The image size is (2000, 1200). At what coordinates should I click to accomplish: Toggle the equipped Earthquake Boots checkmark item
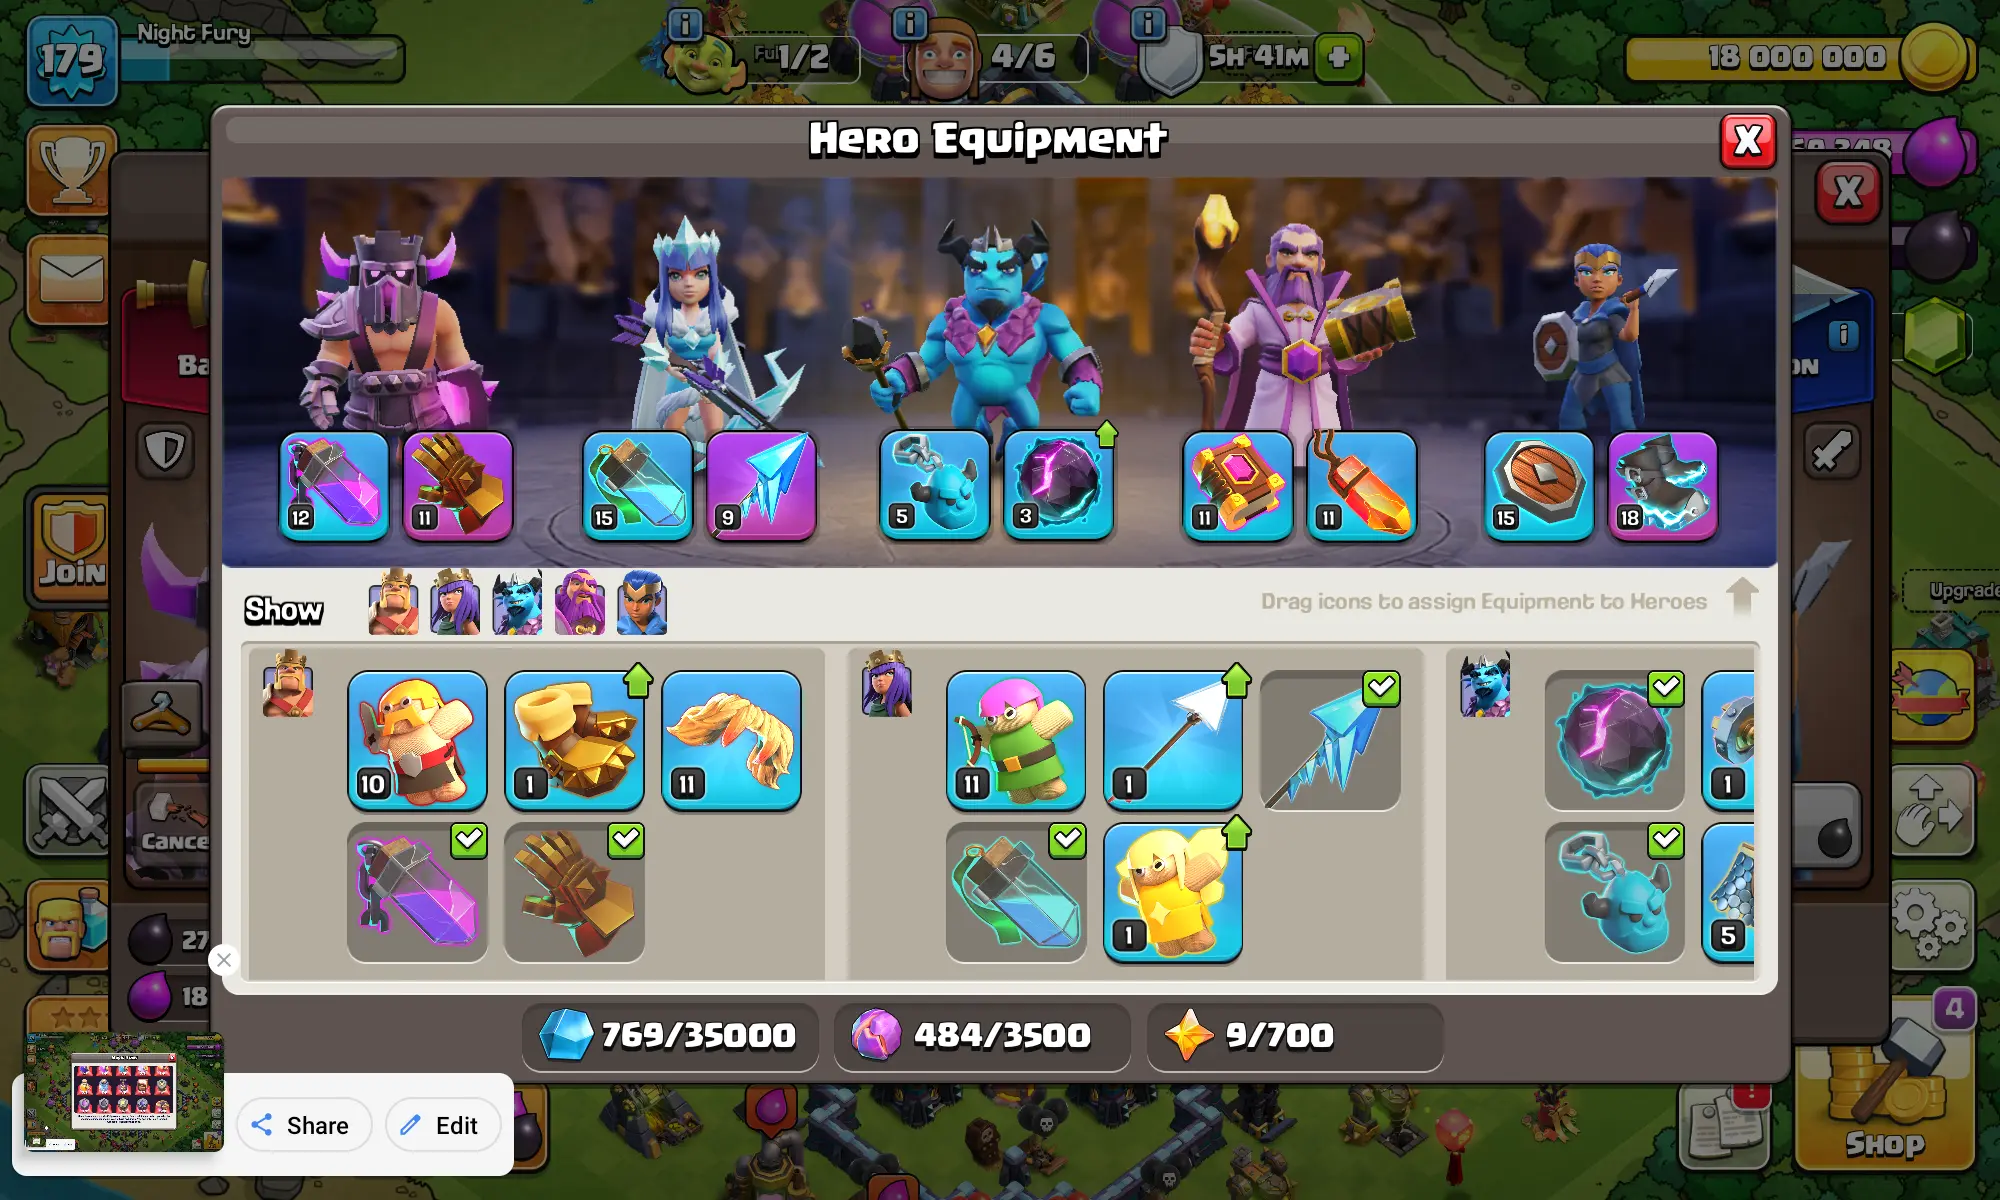click(574, 892)
